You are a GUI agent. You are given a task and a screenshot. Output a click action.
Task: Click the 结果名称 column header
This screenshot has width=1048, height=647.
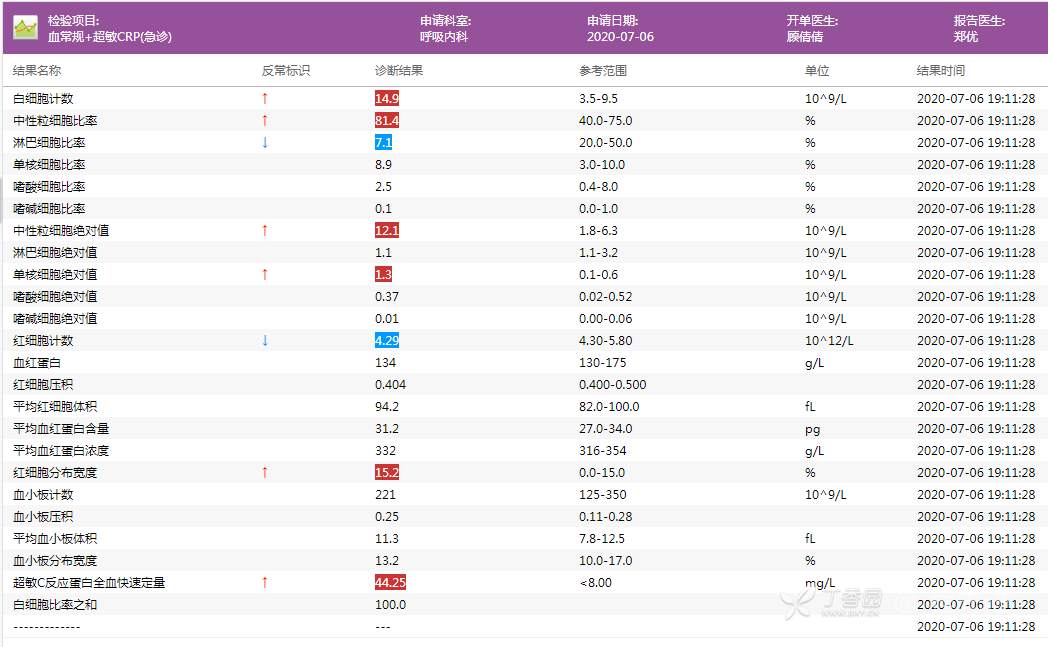click(x=37, y=71)
